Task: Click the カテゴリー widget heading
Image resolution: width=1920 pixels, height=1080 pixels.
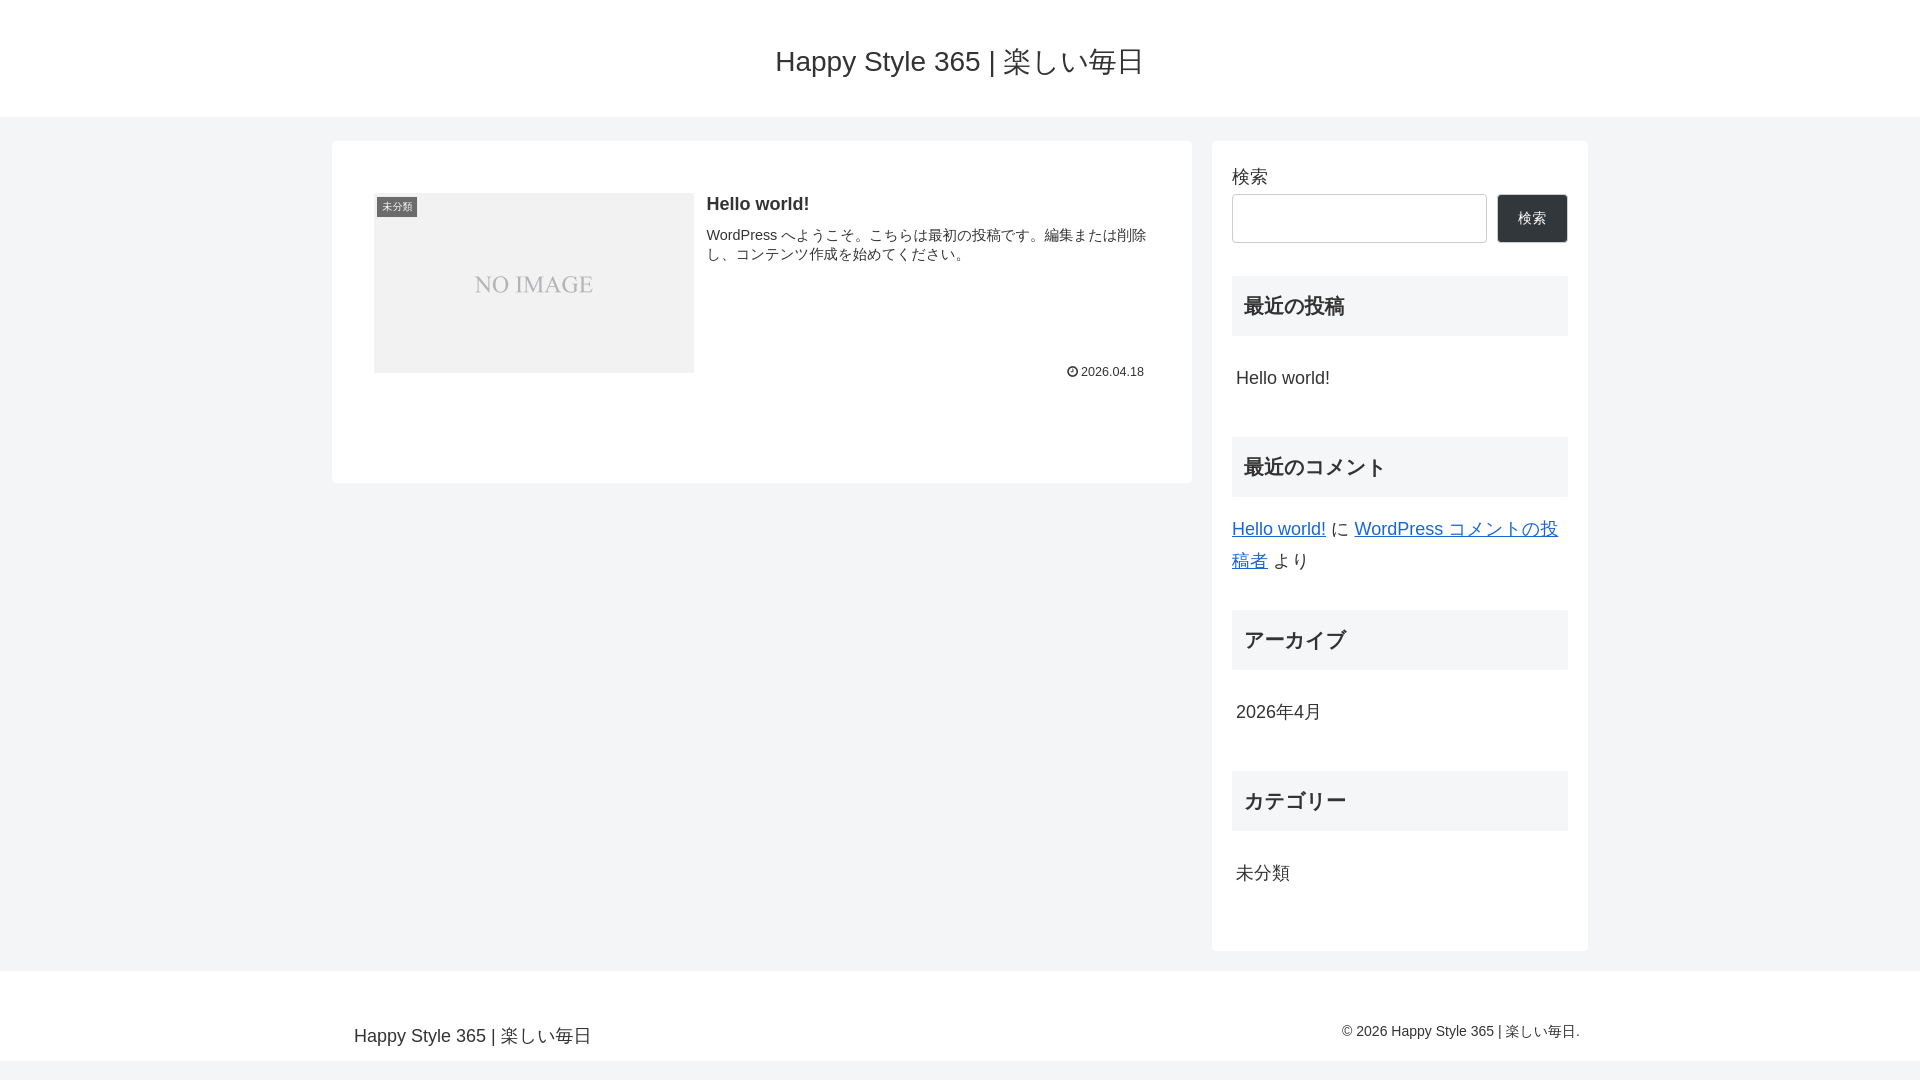Action: point(1294,801)
